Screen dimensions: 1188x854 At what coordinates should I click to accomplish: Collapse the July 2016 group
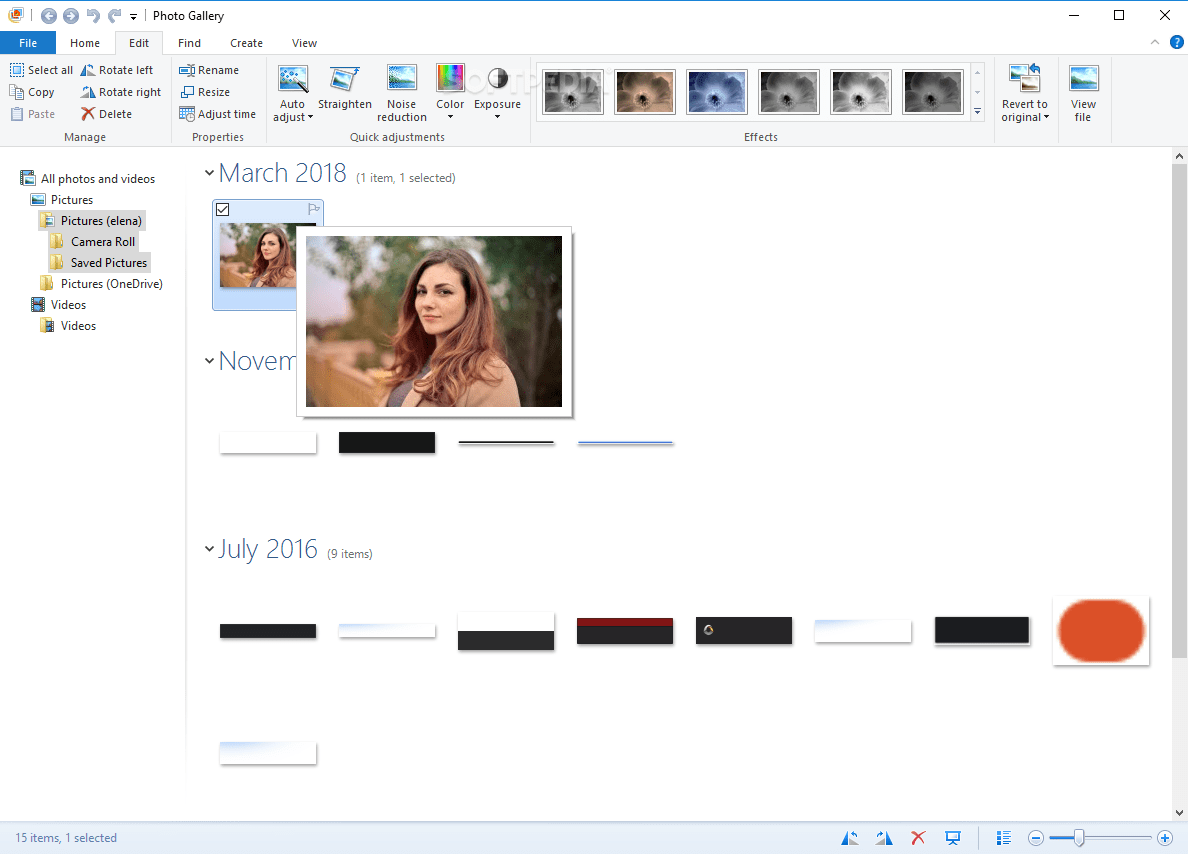pos(209,548)
